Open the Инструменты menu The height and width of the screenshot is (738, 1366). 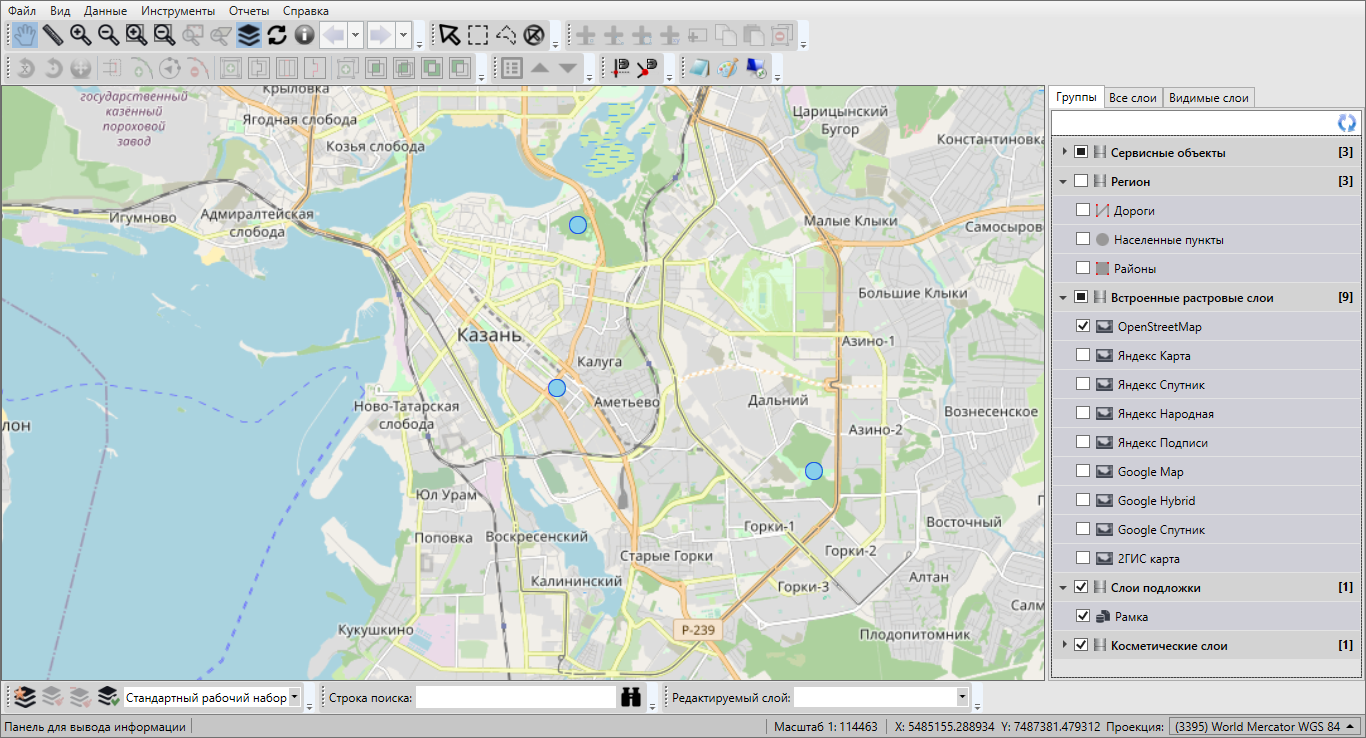(178, 10)
